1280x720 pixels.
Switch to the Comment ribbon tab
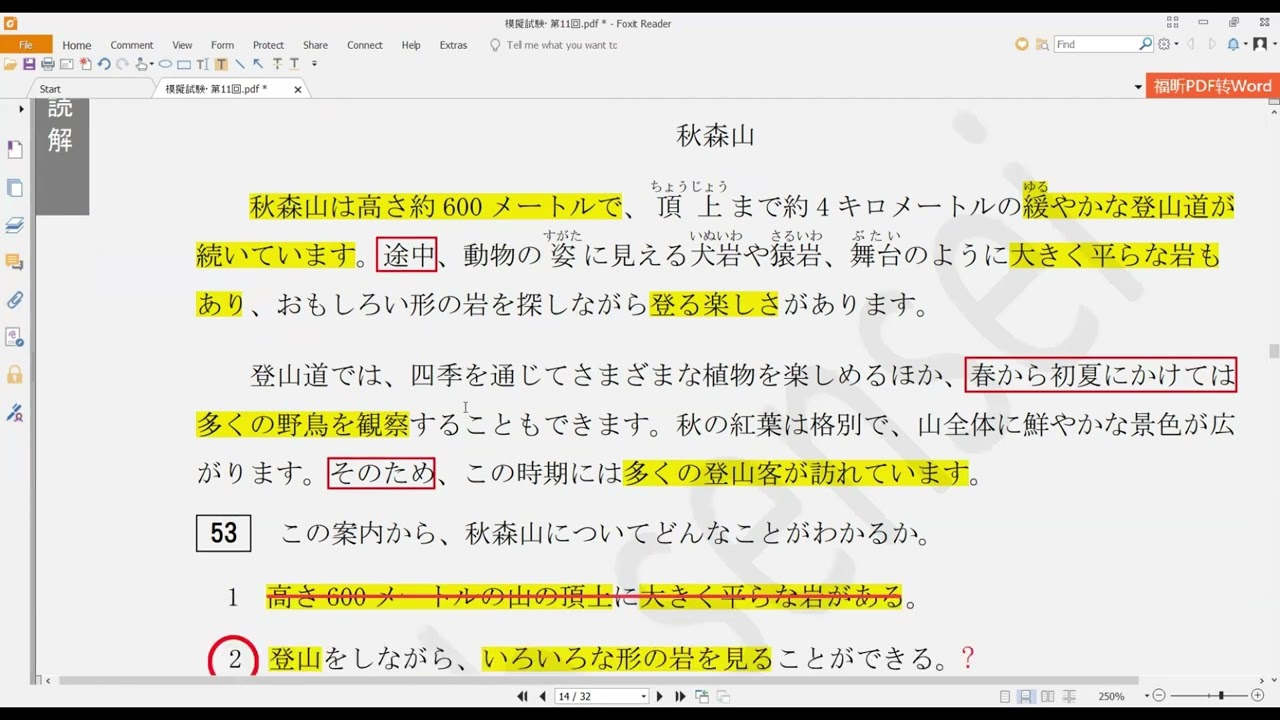(132, 45)
